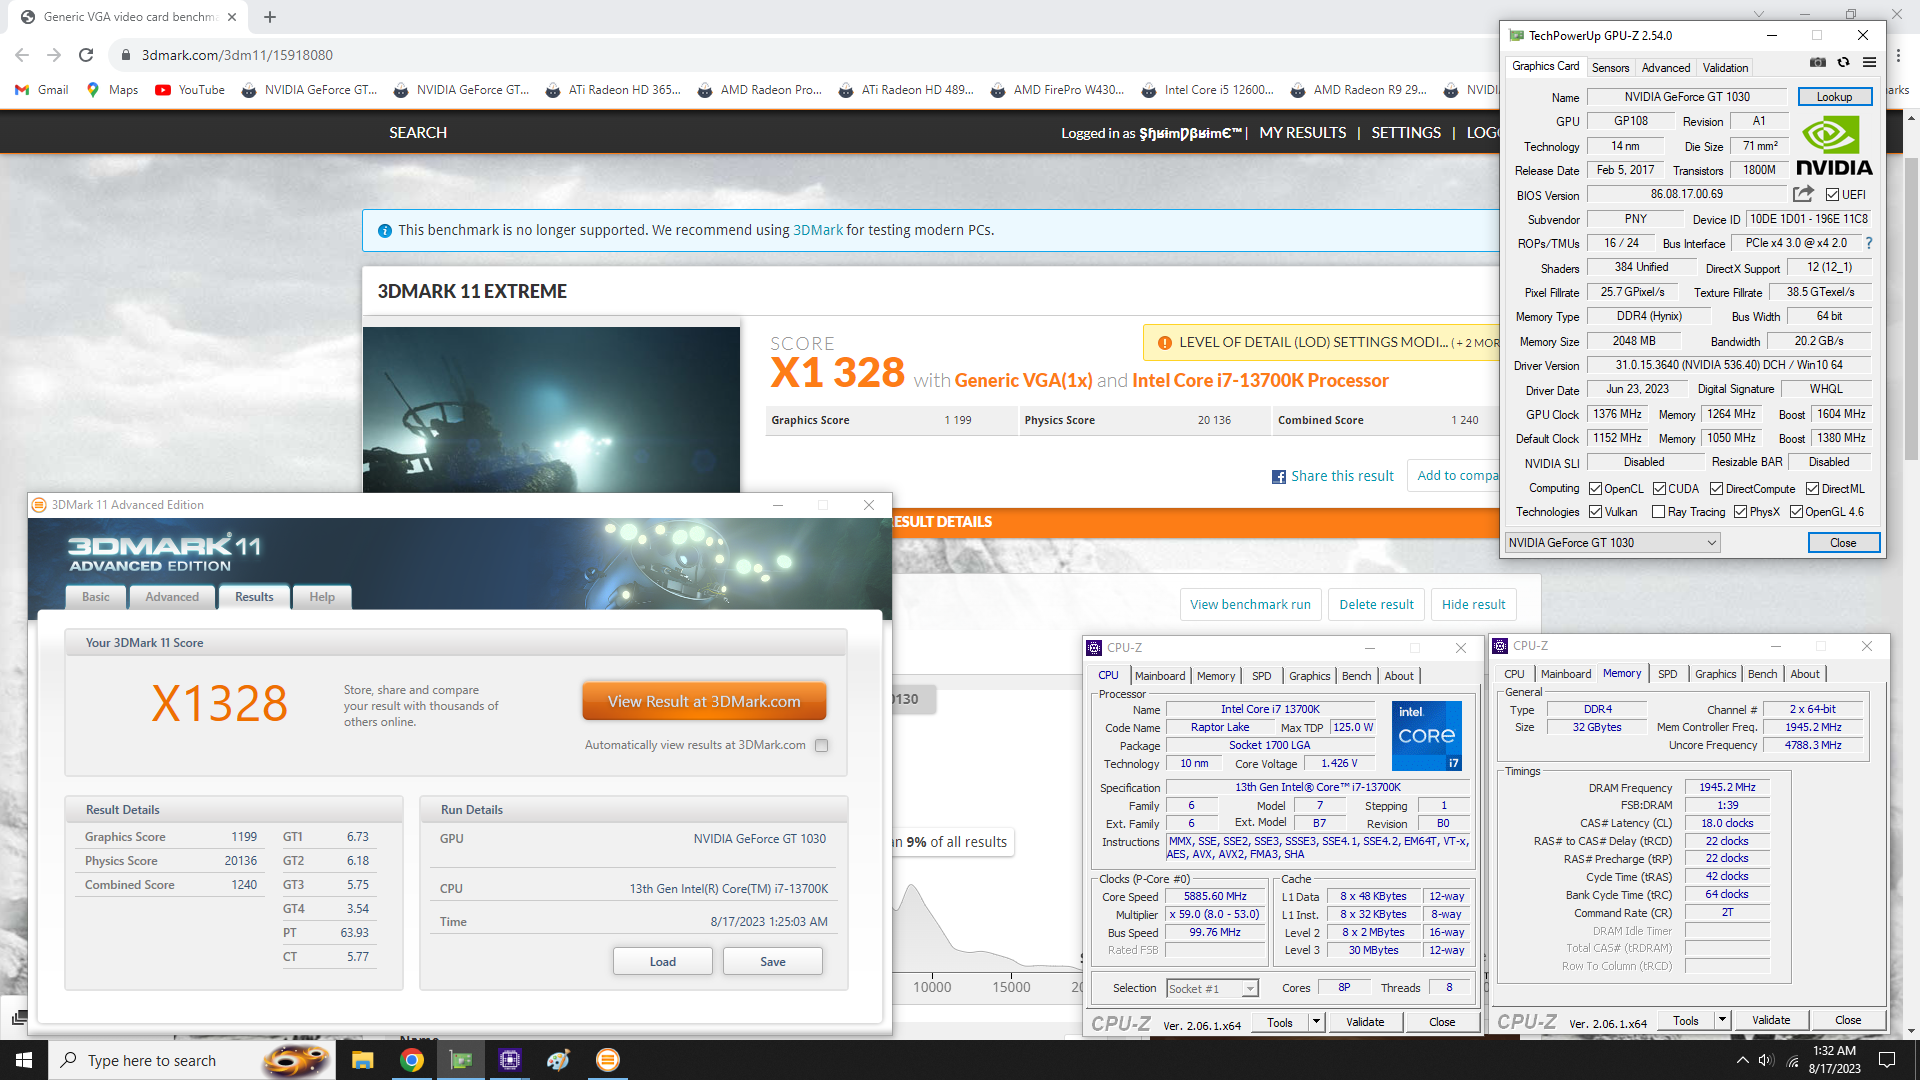Open the Validation tab in GPU-Z

(x=1725, y=68)
